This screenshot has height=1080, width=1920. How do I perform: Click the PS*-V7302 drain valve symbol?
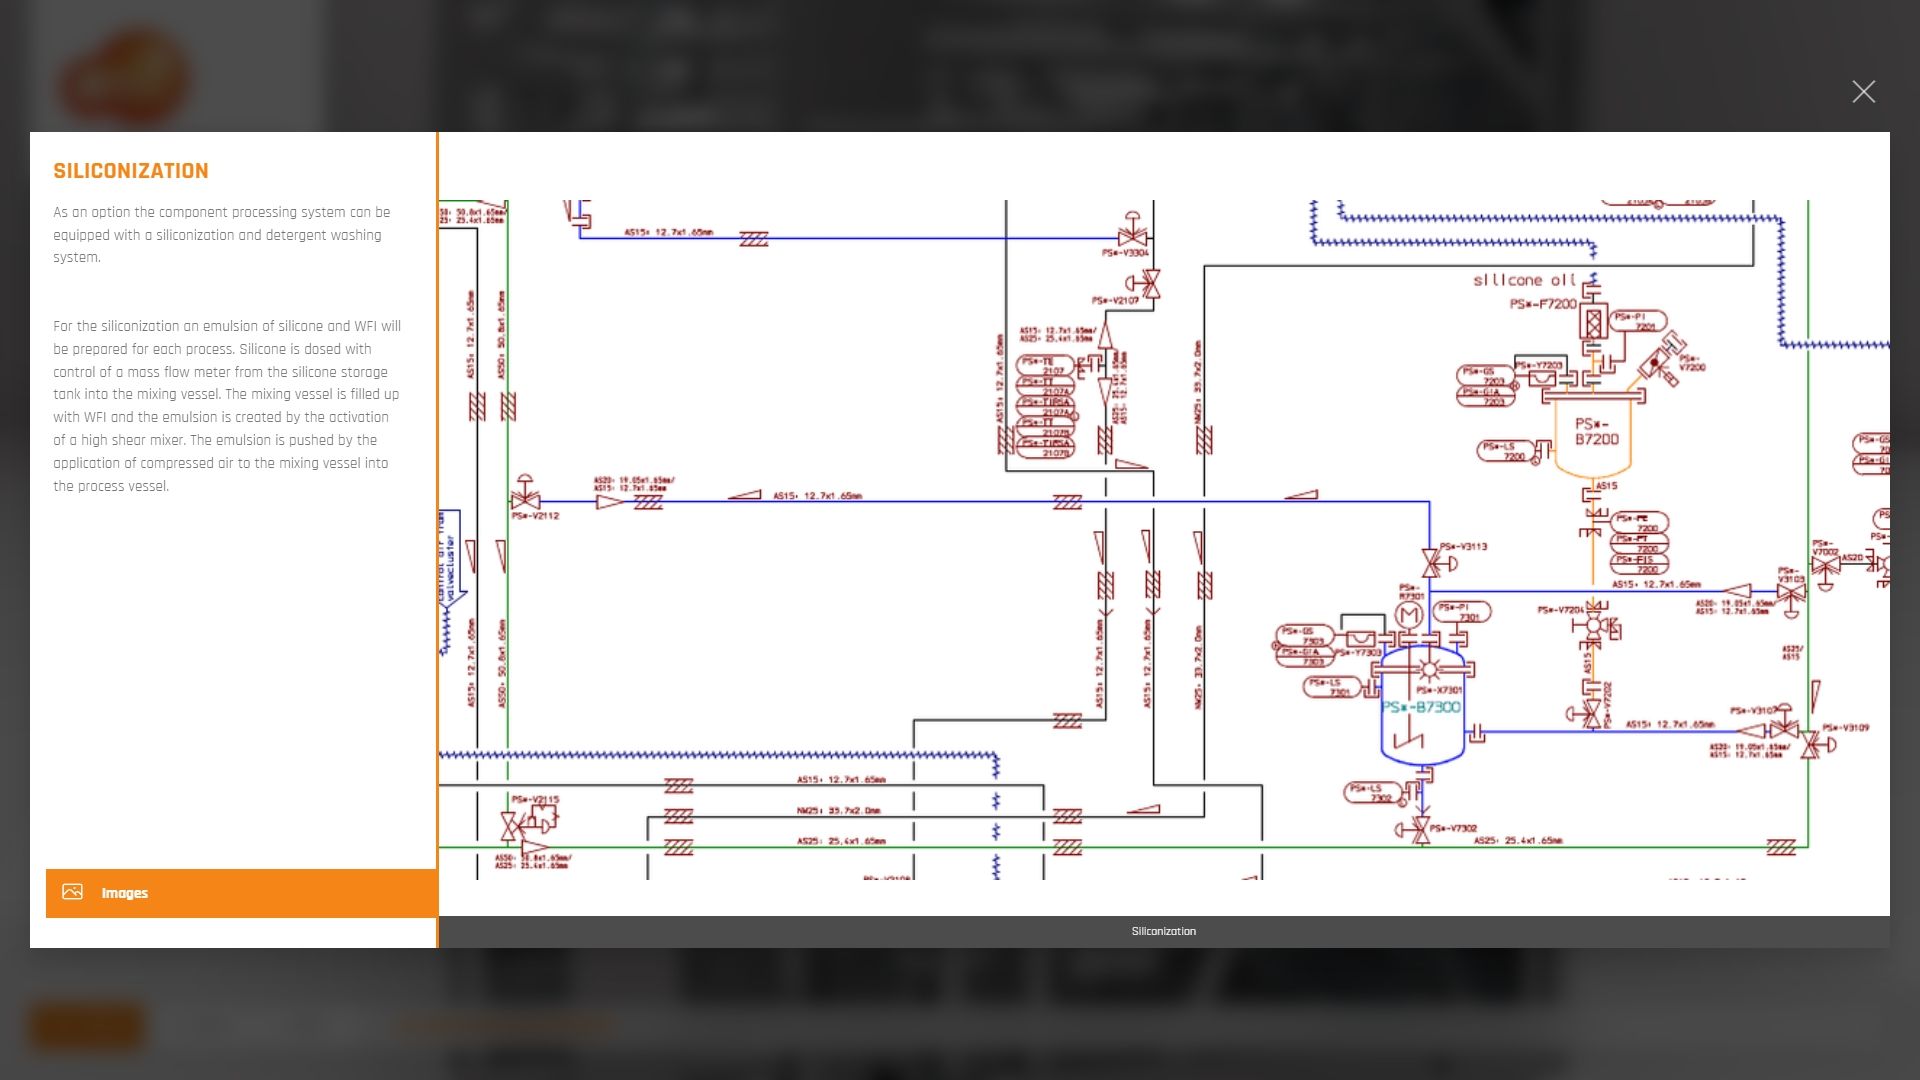1420,829
